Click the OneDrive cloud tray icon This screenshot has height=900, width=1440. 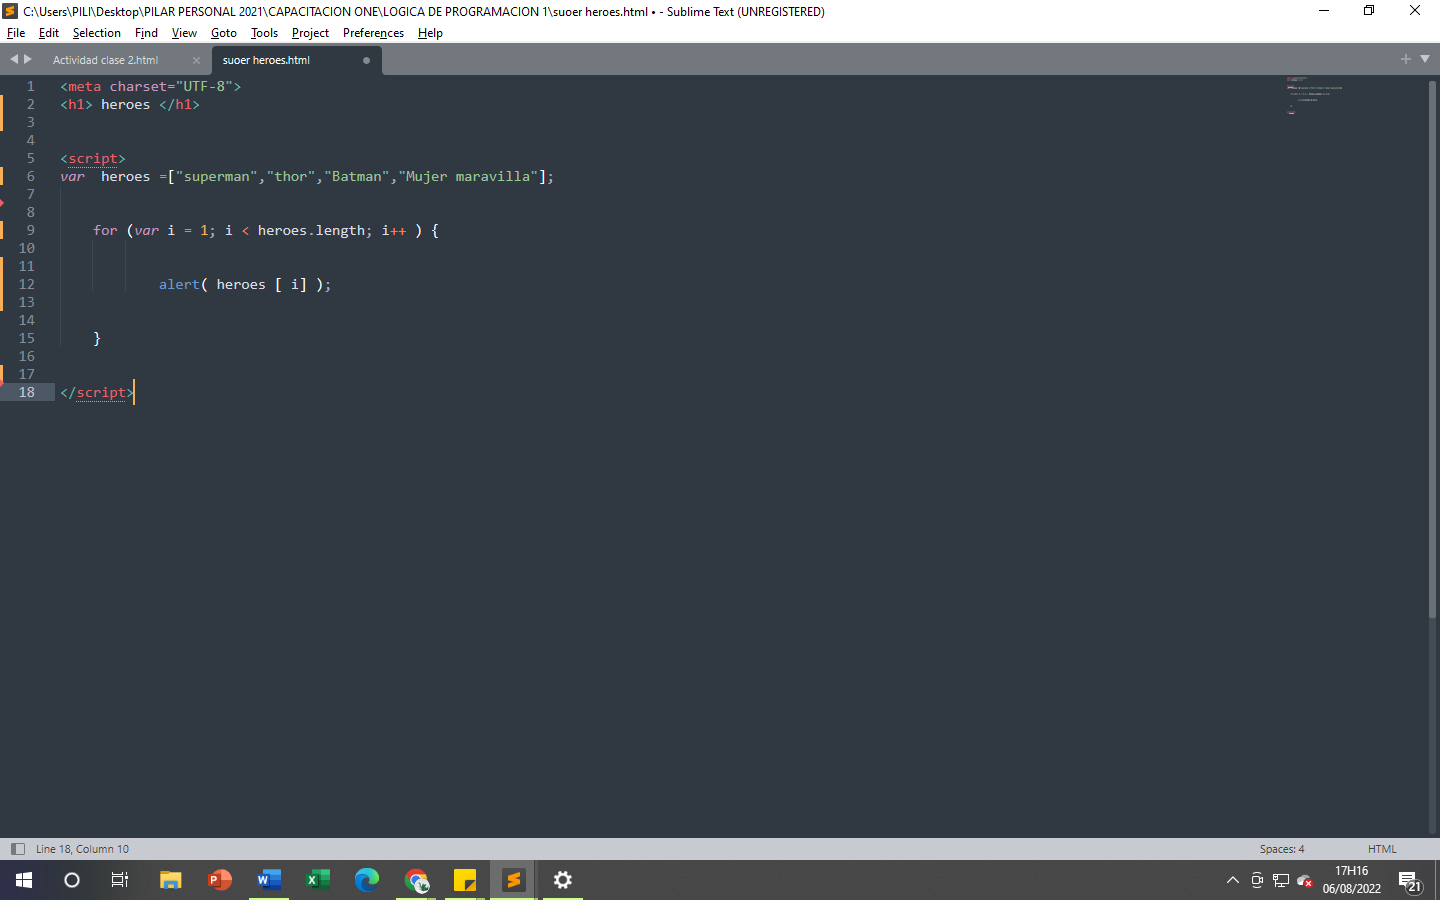coord(1304,881)
